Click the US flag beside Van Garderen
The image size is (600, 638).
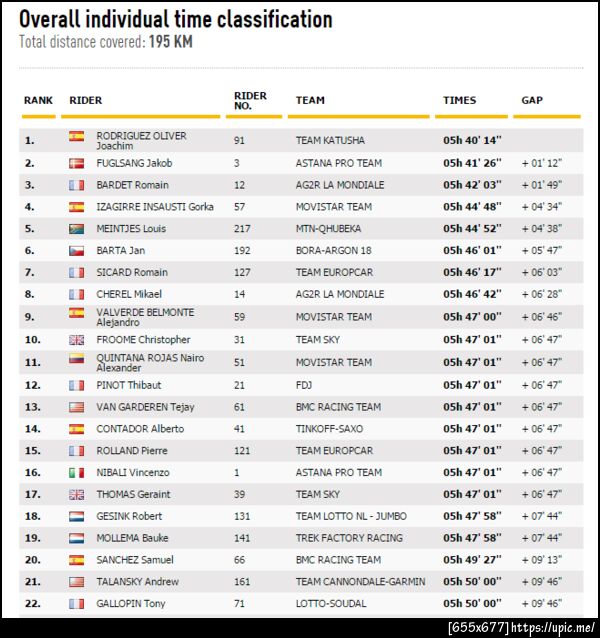tap(76, 407)
